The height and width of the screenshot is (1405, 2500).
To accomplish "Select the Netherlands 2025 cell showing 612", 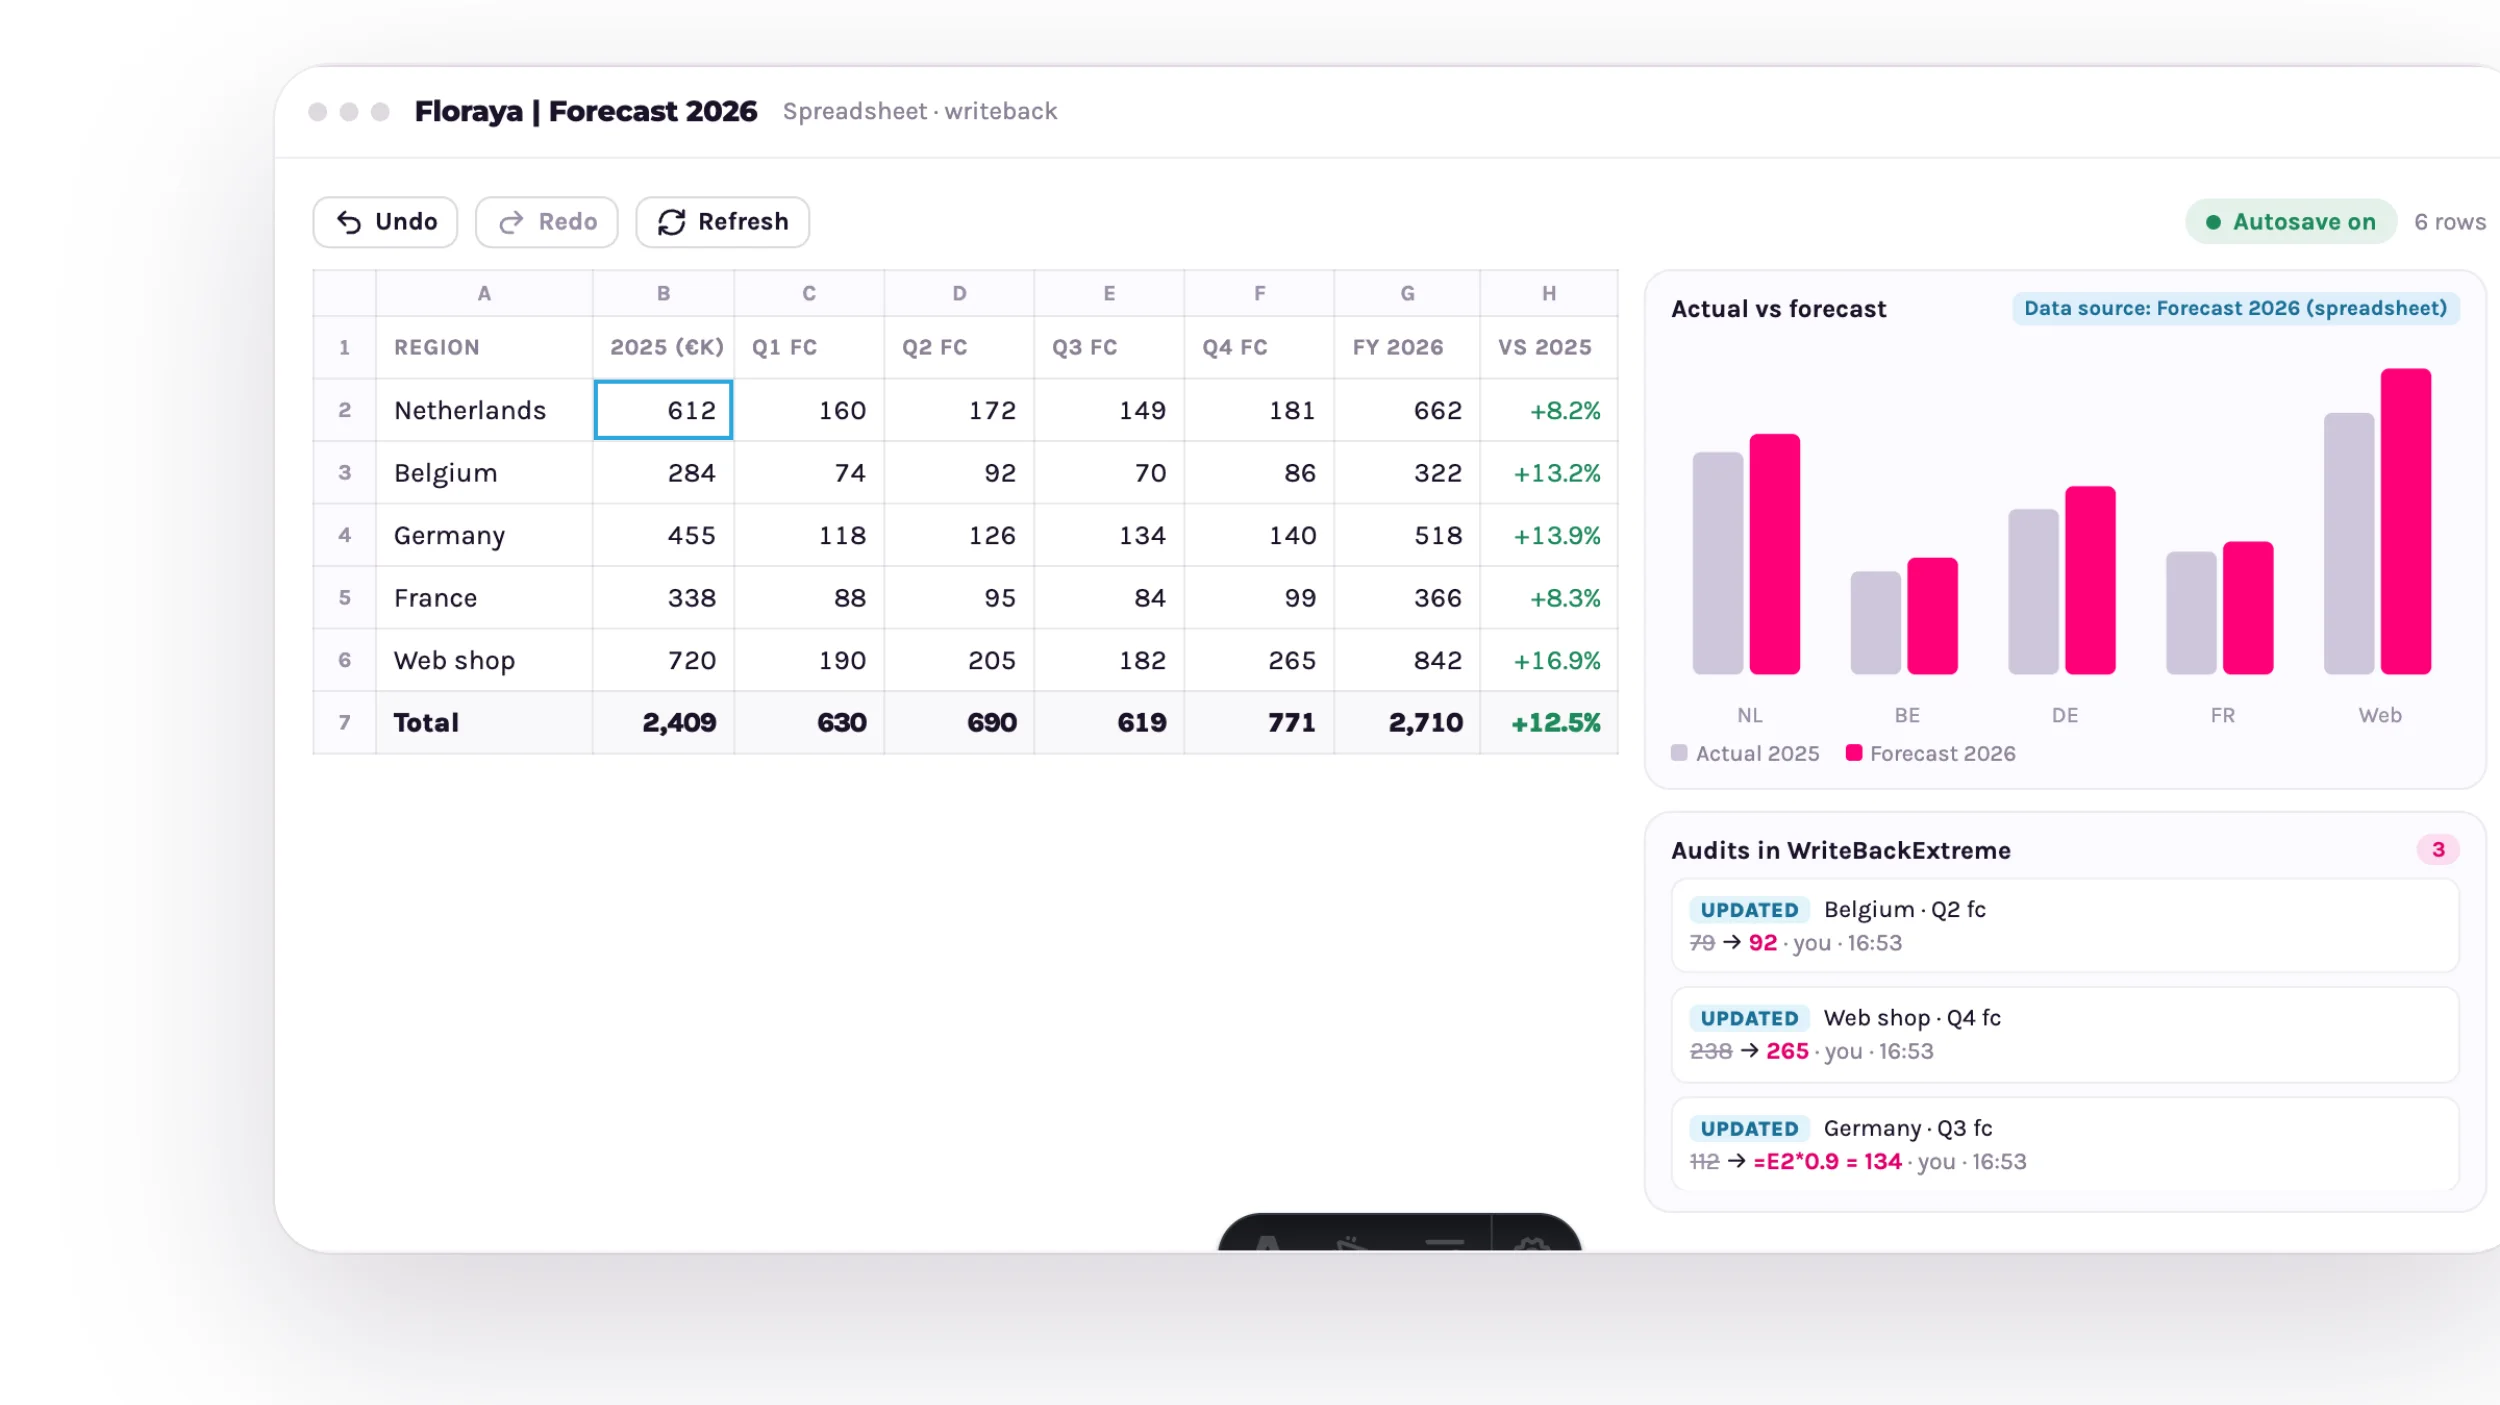I will click(x=663, y=410).
